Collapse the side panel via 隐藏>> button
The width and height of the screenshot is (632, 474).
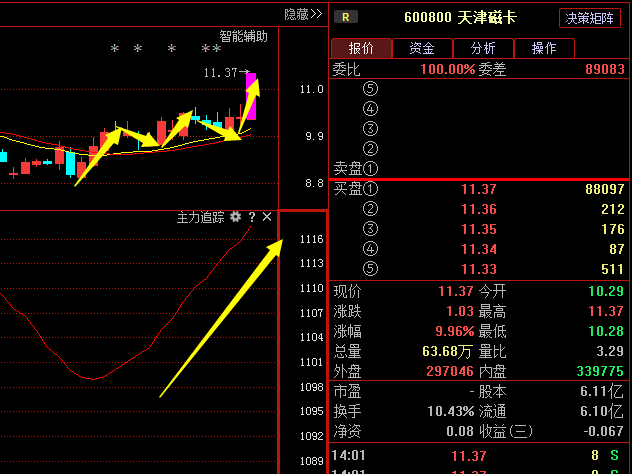tap(302, 14)
